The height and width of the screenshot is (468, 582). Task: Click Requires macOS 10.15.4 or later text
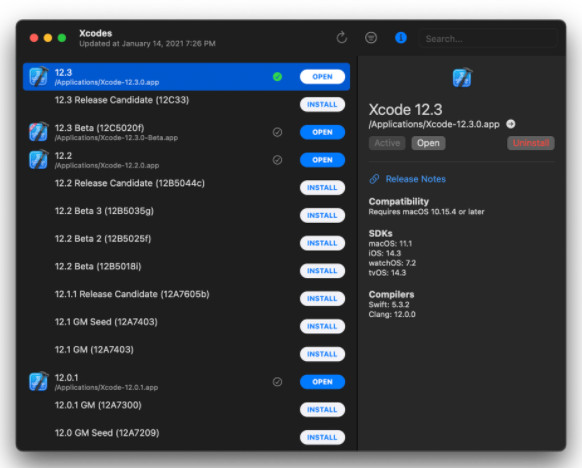tap(426, 212)
